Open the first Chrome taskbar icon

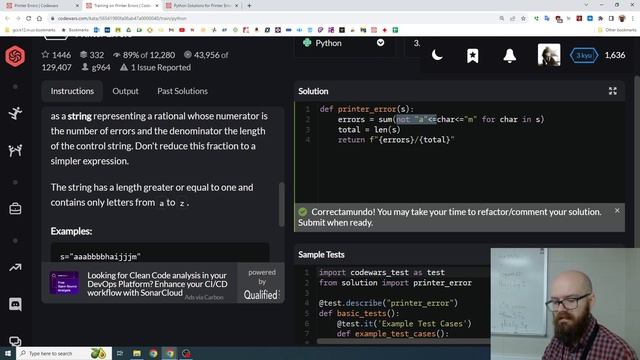pos(153,353)
